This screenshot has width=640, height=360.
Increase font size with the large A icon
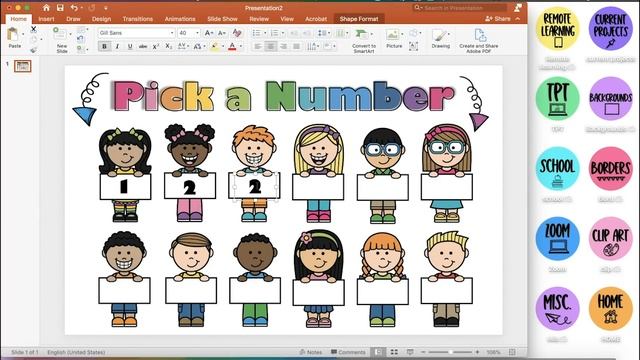[209, 33]
